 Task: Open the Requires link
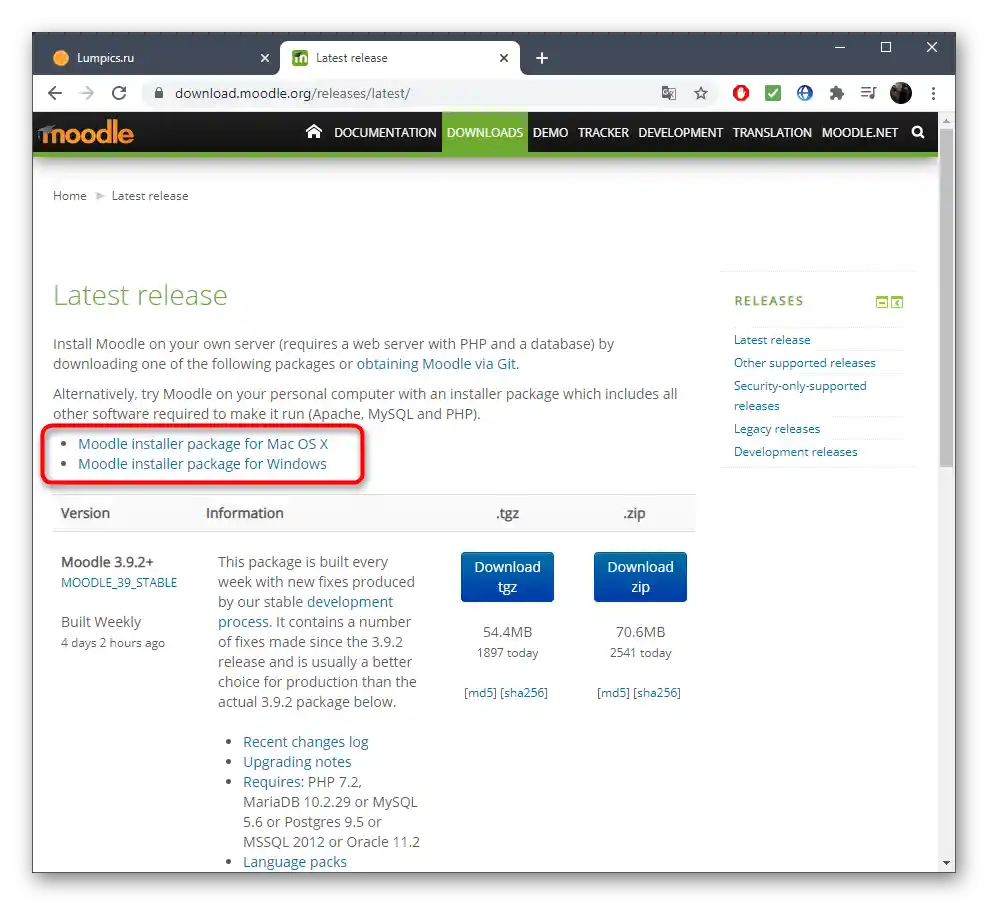[273, 782]
